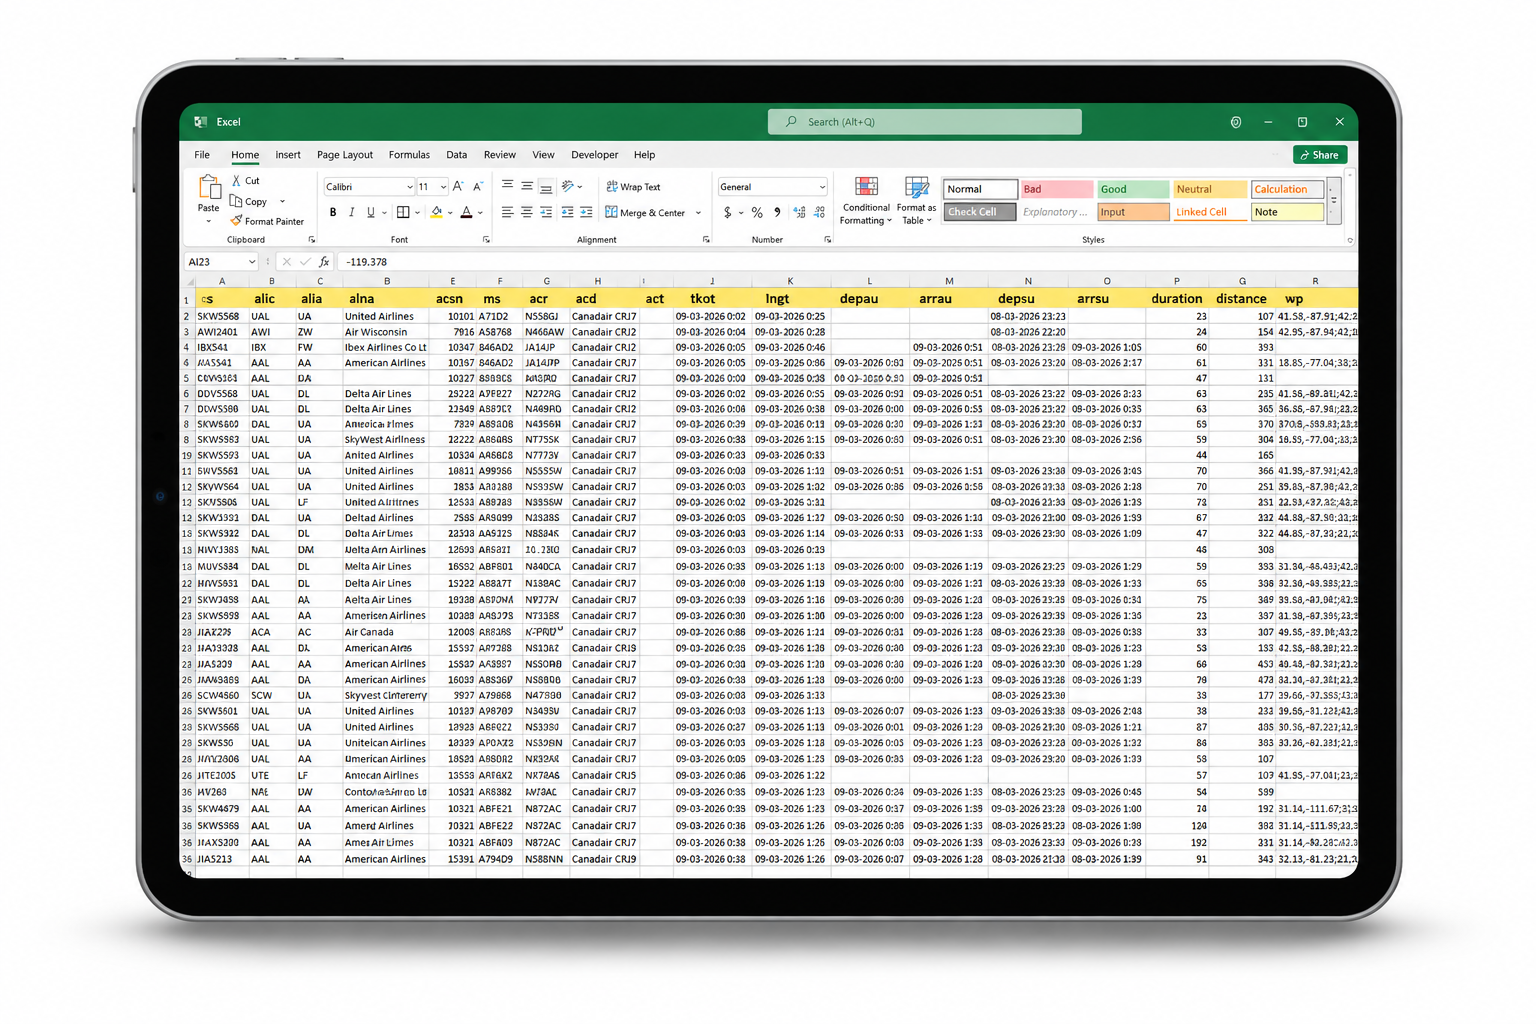Screen dimensions: 1536x1024
Task: Click the Copy icon
Action: 237,201
